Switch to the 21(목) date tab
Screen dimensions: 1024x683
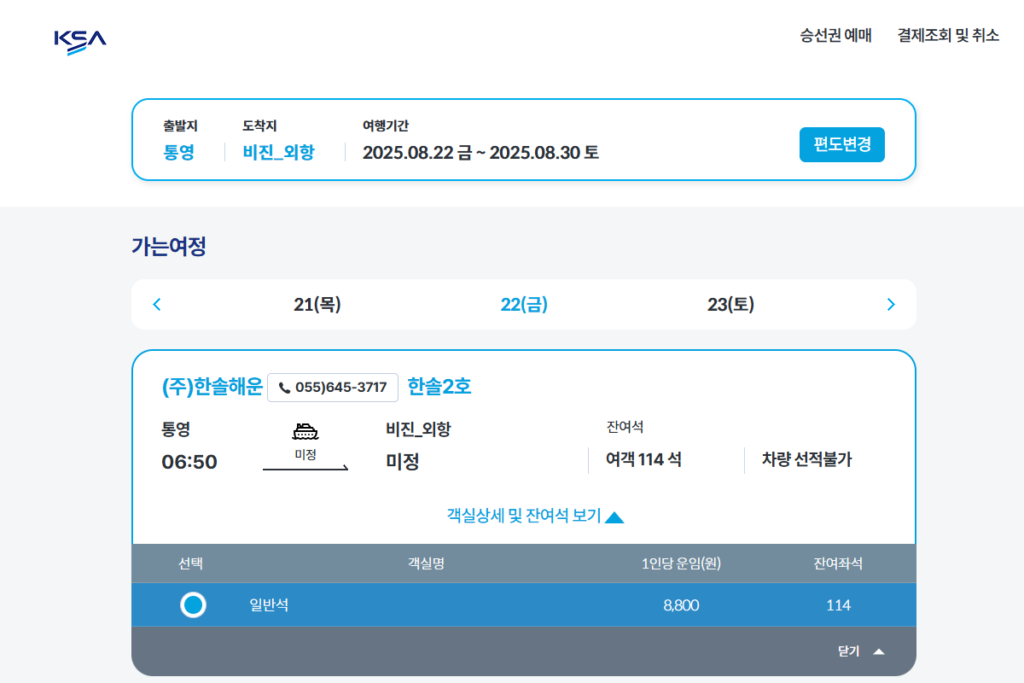tap(316, 304)
